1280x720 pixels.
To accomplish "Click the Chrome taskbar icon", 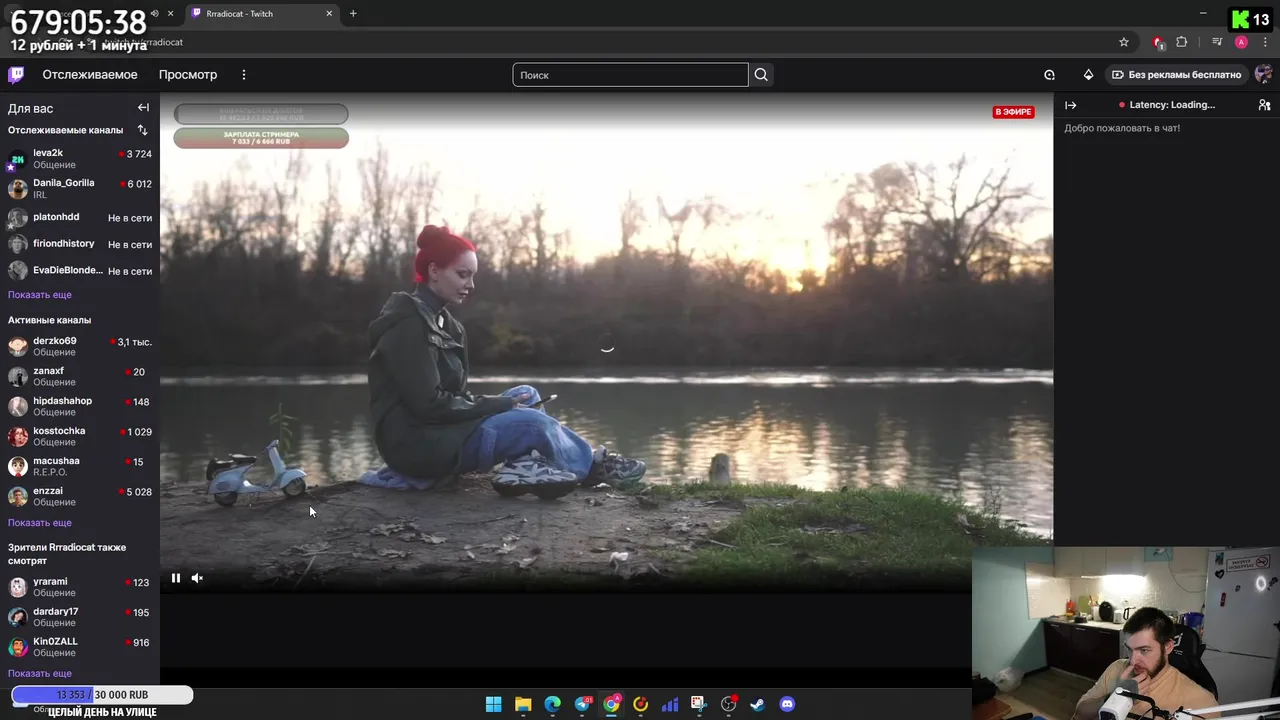I will coord(612,704).
